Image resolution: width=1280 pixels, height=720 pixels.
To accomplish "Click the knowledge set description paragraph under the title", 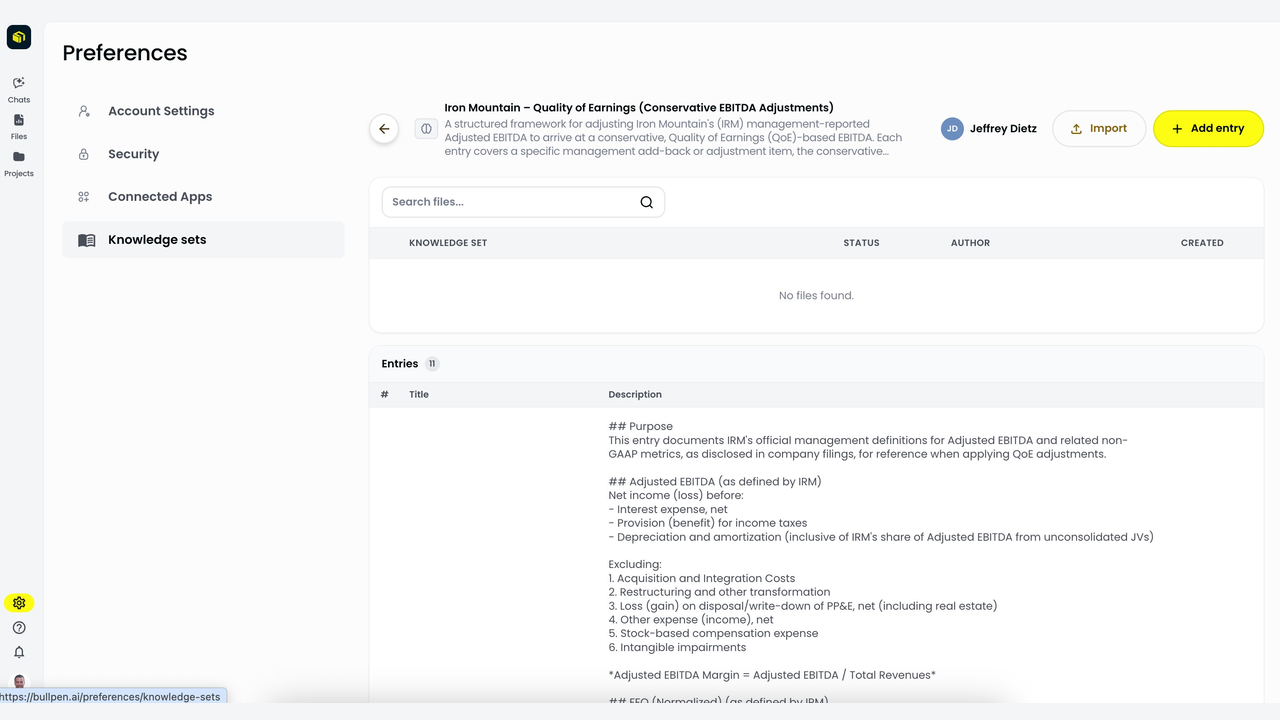I will 673,138.
